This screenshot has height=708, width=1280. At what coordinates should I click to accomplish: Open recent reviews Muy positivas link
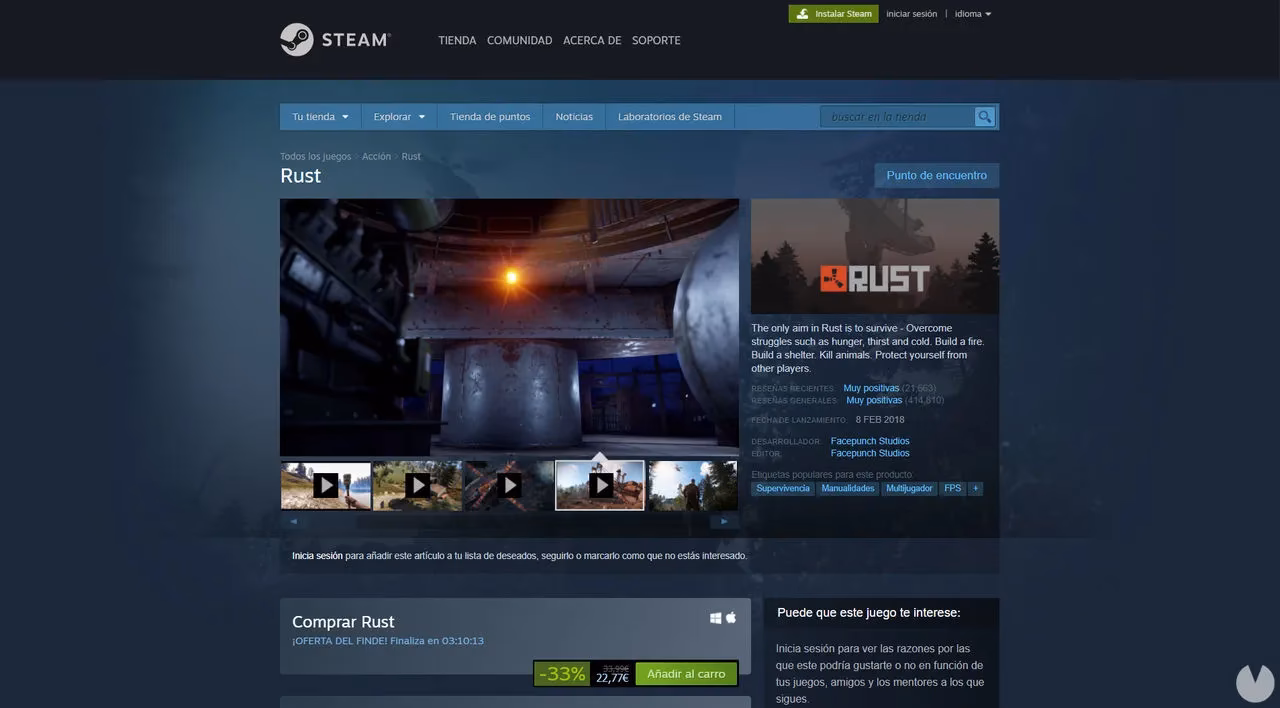(x=871, y=388)
